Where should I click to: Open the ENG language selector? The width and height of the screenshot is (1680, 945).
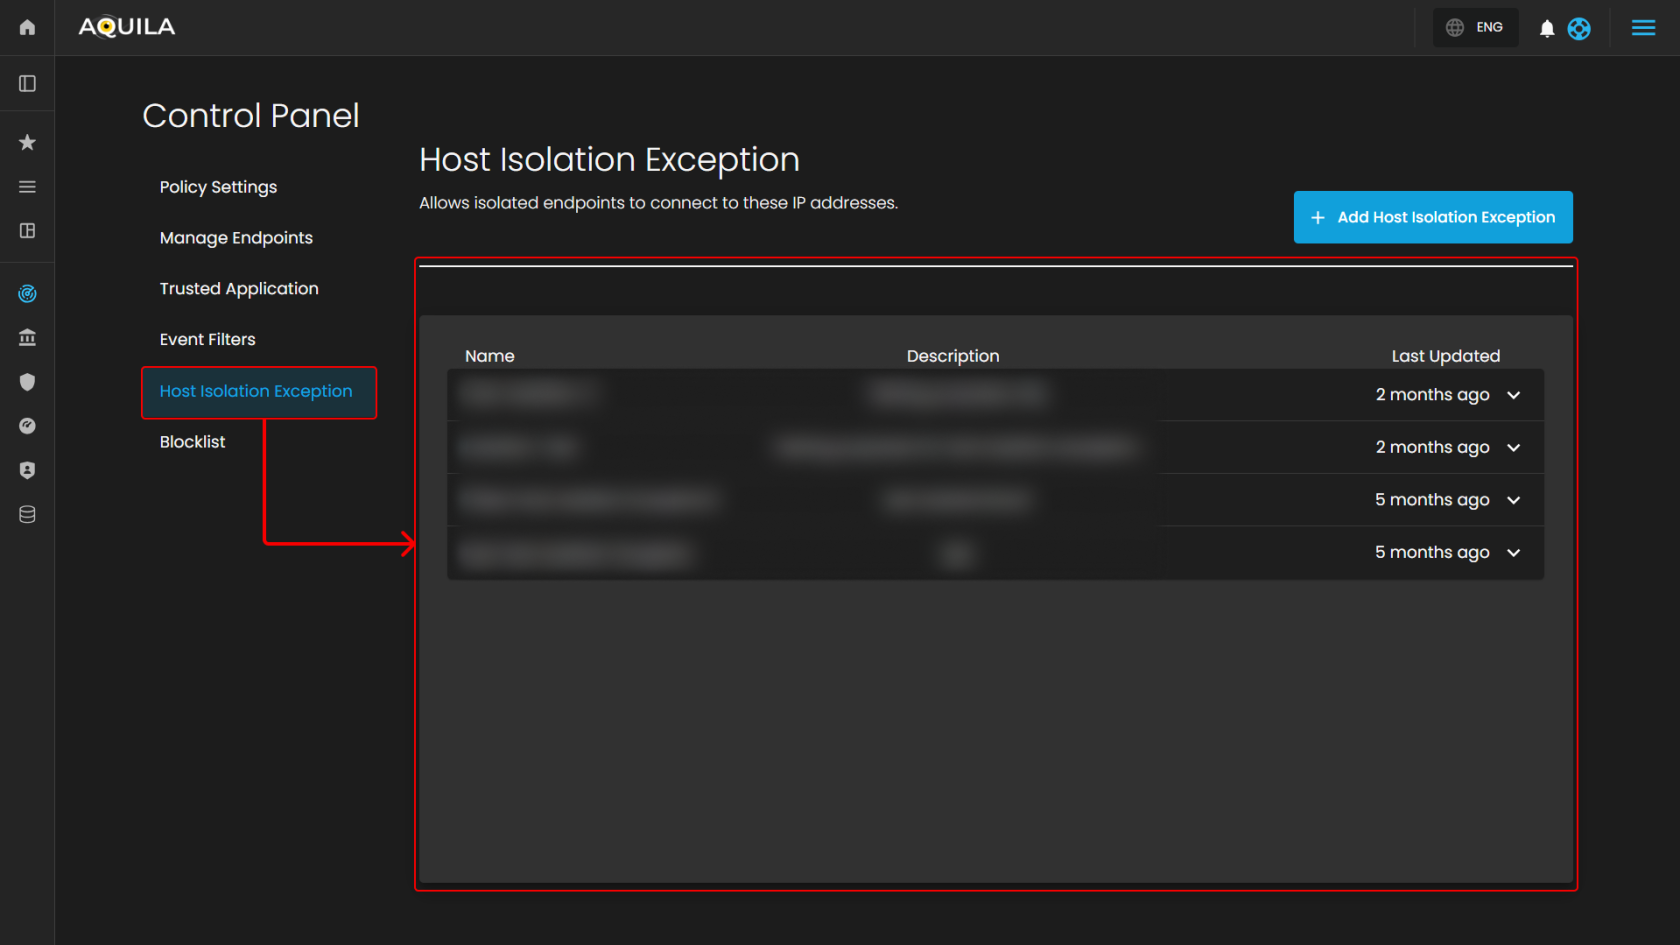1475,28
